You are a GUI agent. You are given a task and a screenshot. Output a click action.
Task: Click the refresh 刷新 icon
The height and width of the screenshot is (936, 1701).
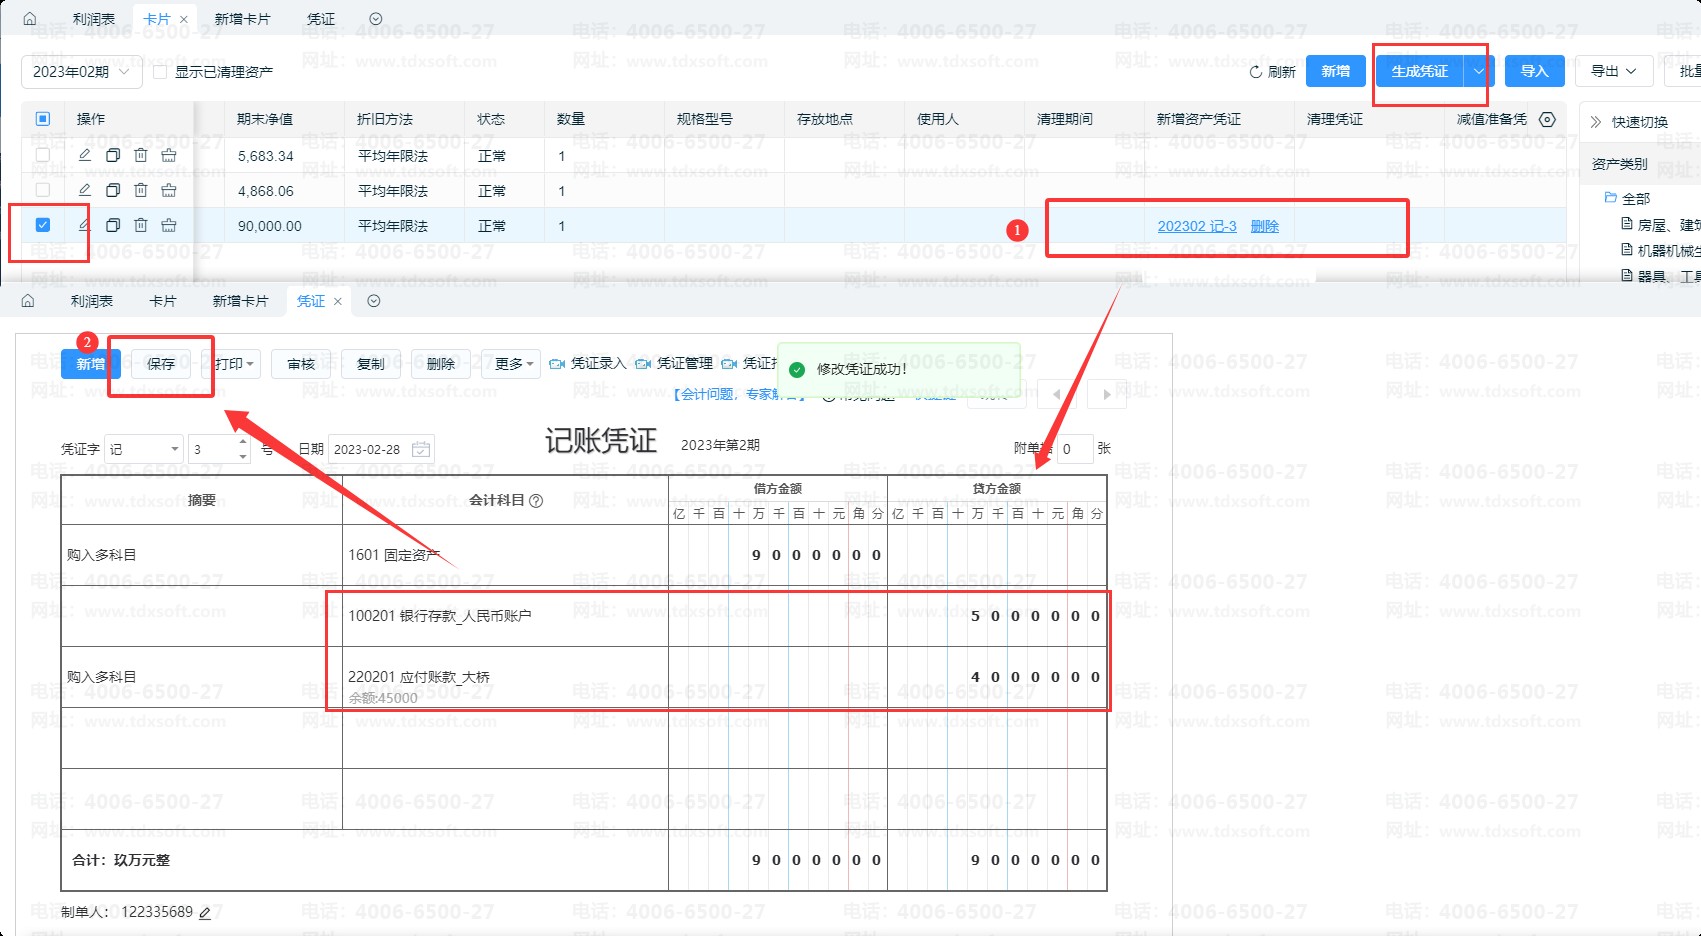pos(1256,72)
